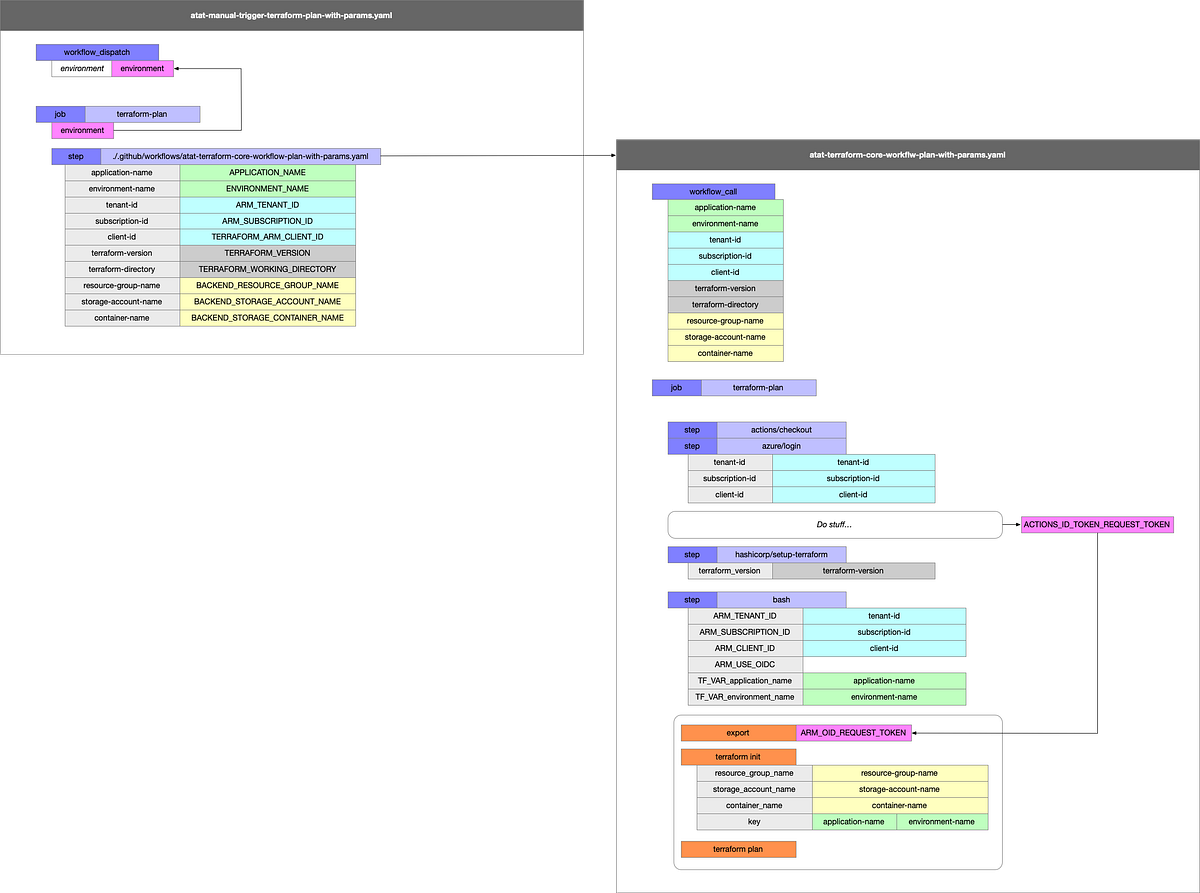
Task: Select the TERRAFORM_VERSION gray cell
Action: (x=266, y=252)
